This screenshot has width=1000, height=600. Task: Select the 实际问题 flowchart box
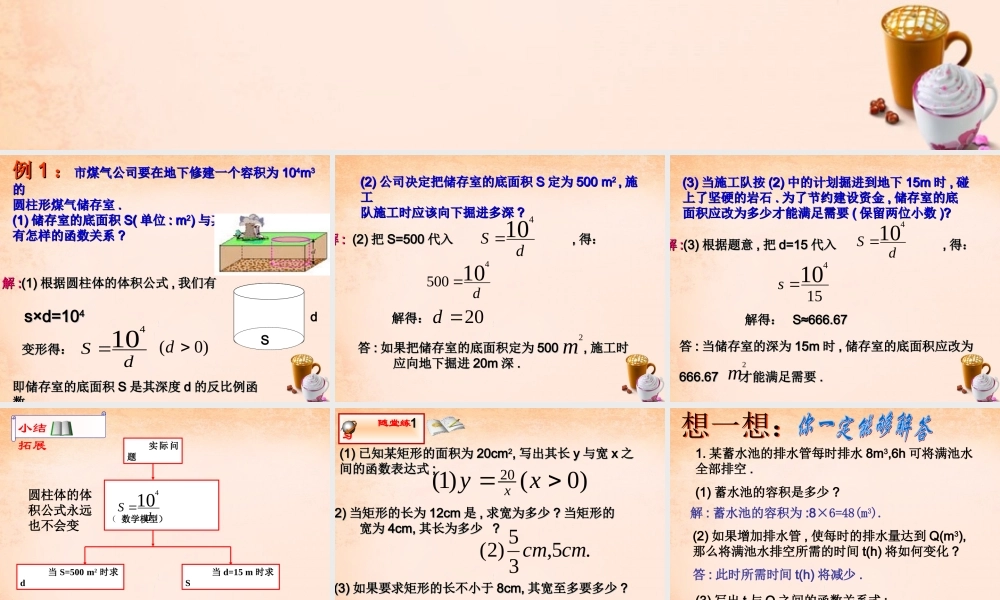pyautogui.click(x=153, y=451)
